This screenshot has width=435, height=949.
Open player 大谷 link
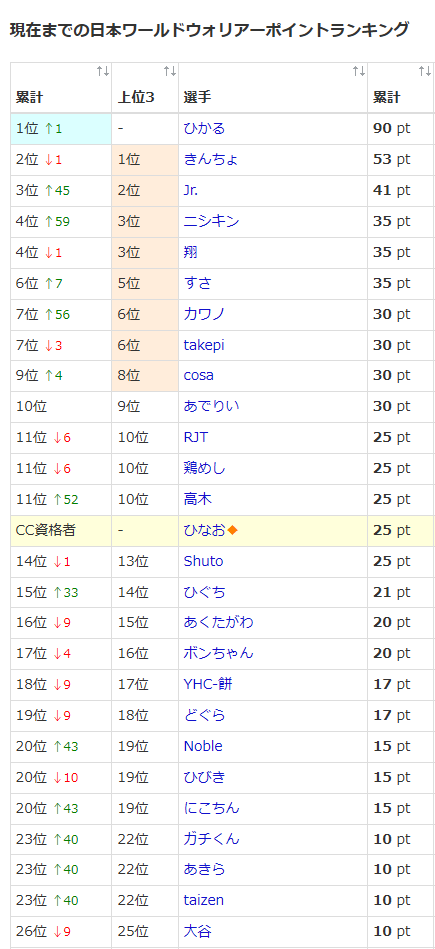pos(197,931)
